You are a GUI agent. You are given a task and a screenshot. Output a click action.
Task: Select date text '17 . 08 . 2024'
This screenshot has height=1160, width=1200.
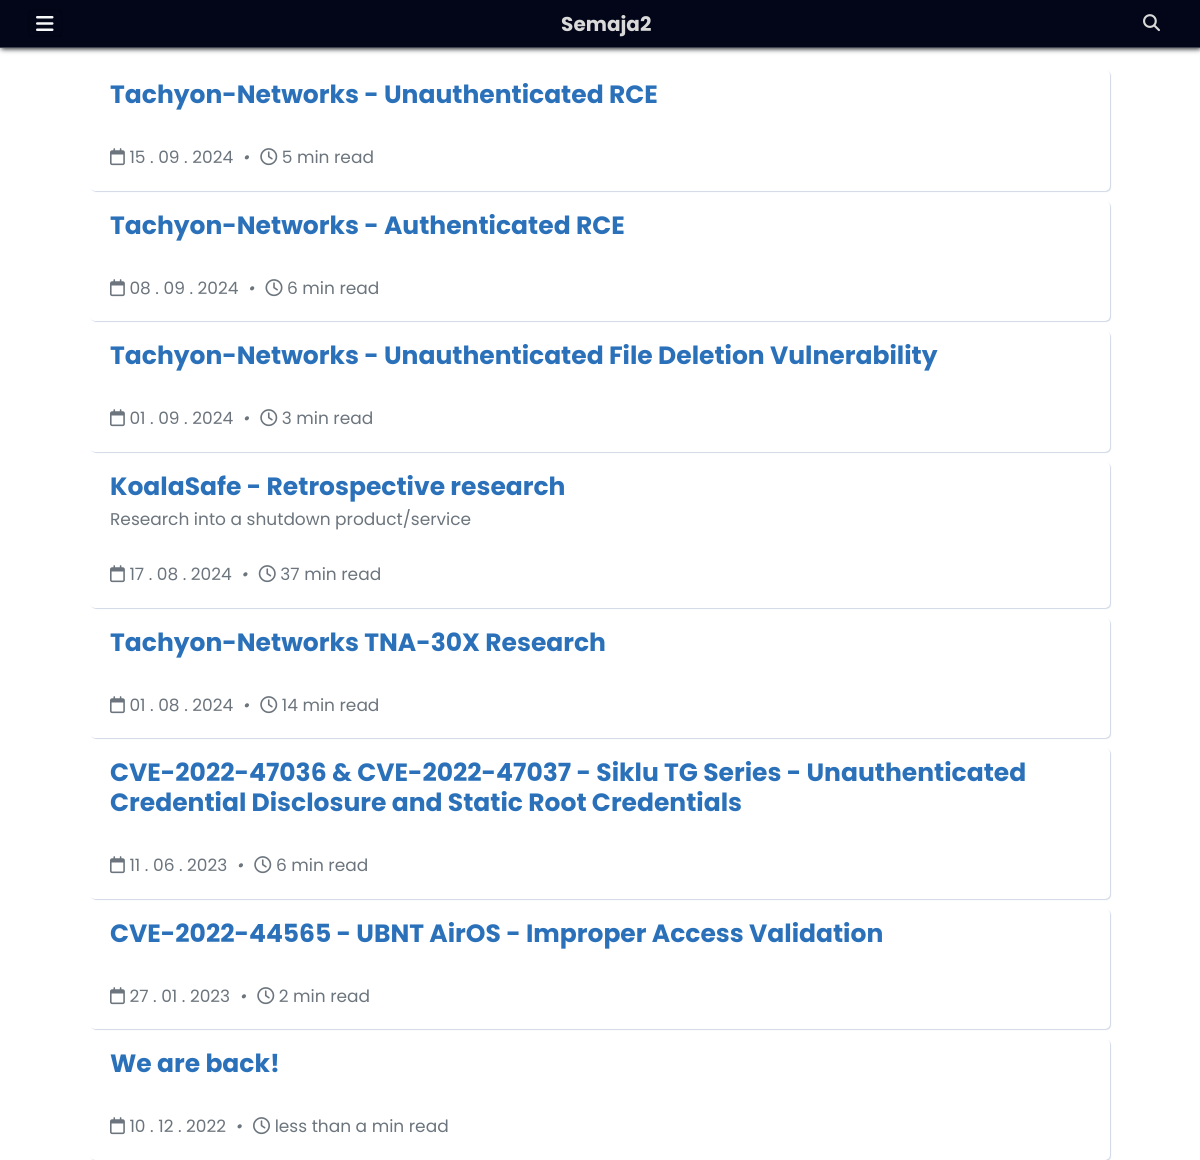point(180,574)
